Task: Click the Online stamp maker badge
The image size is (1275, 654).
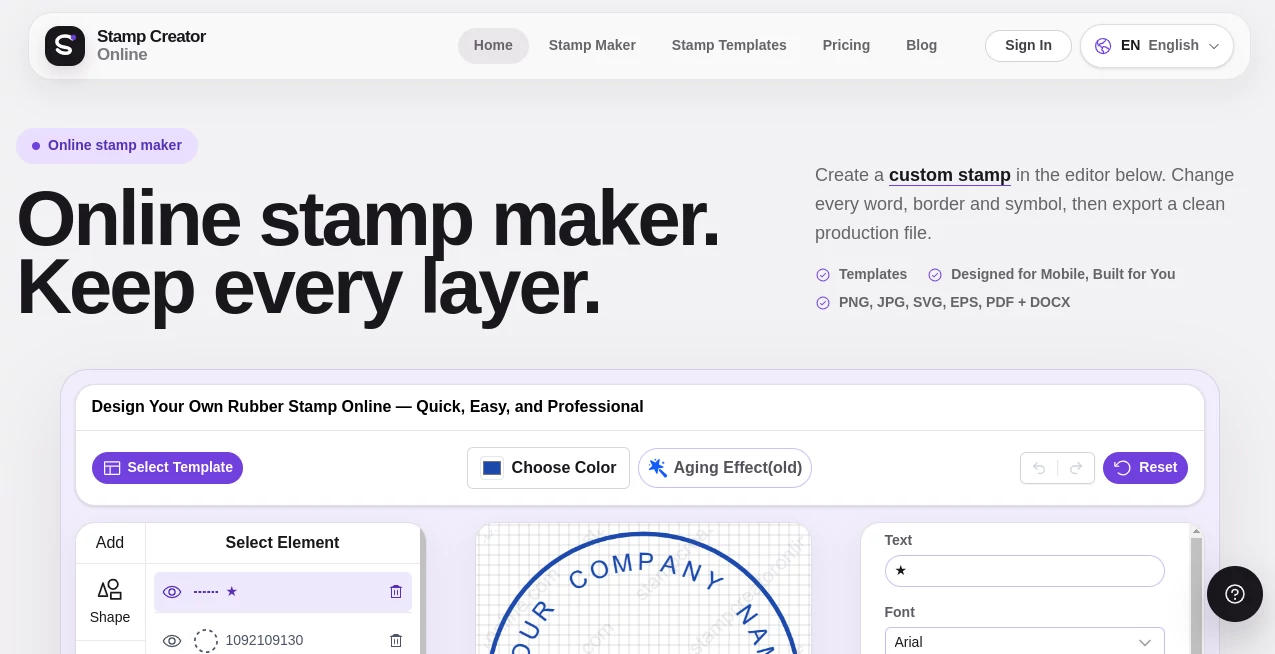Action: [107, 146]
